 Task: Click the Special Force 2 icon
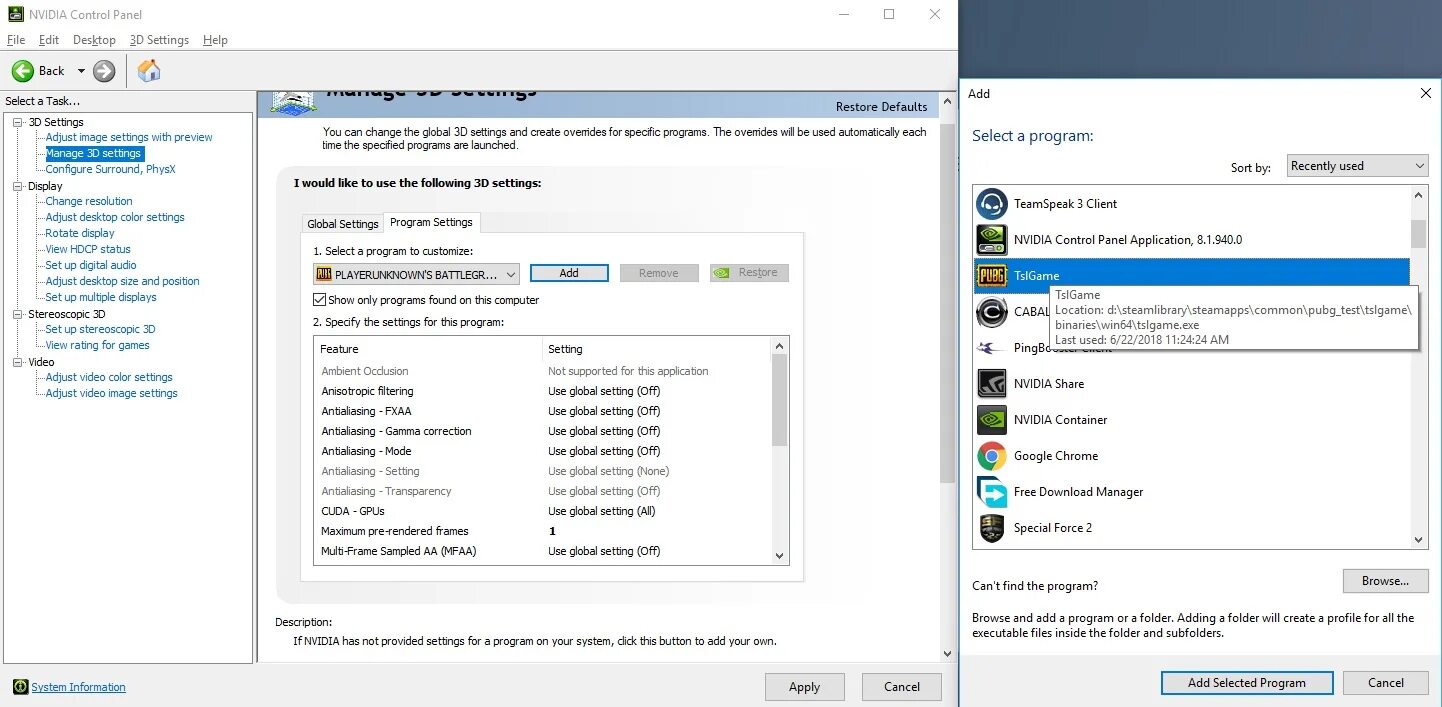991,528
